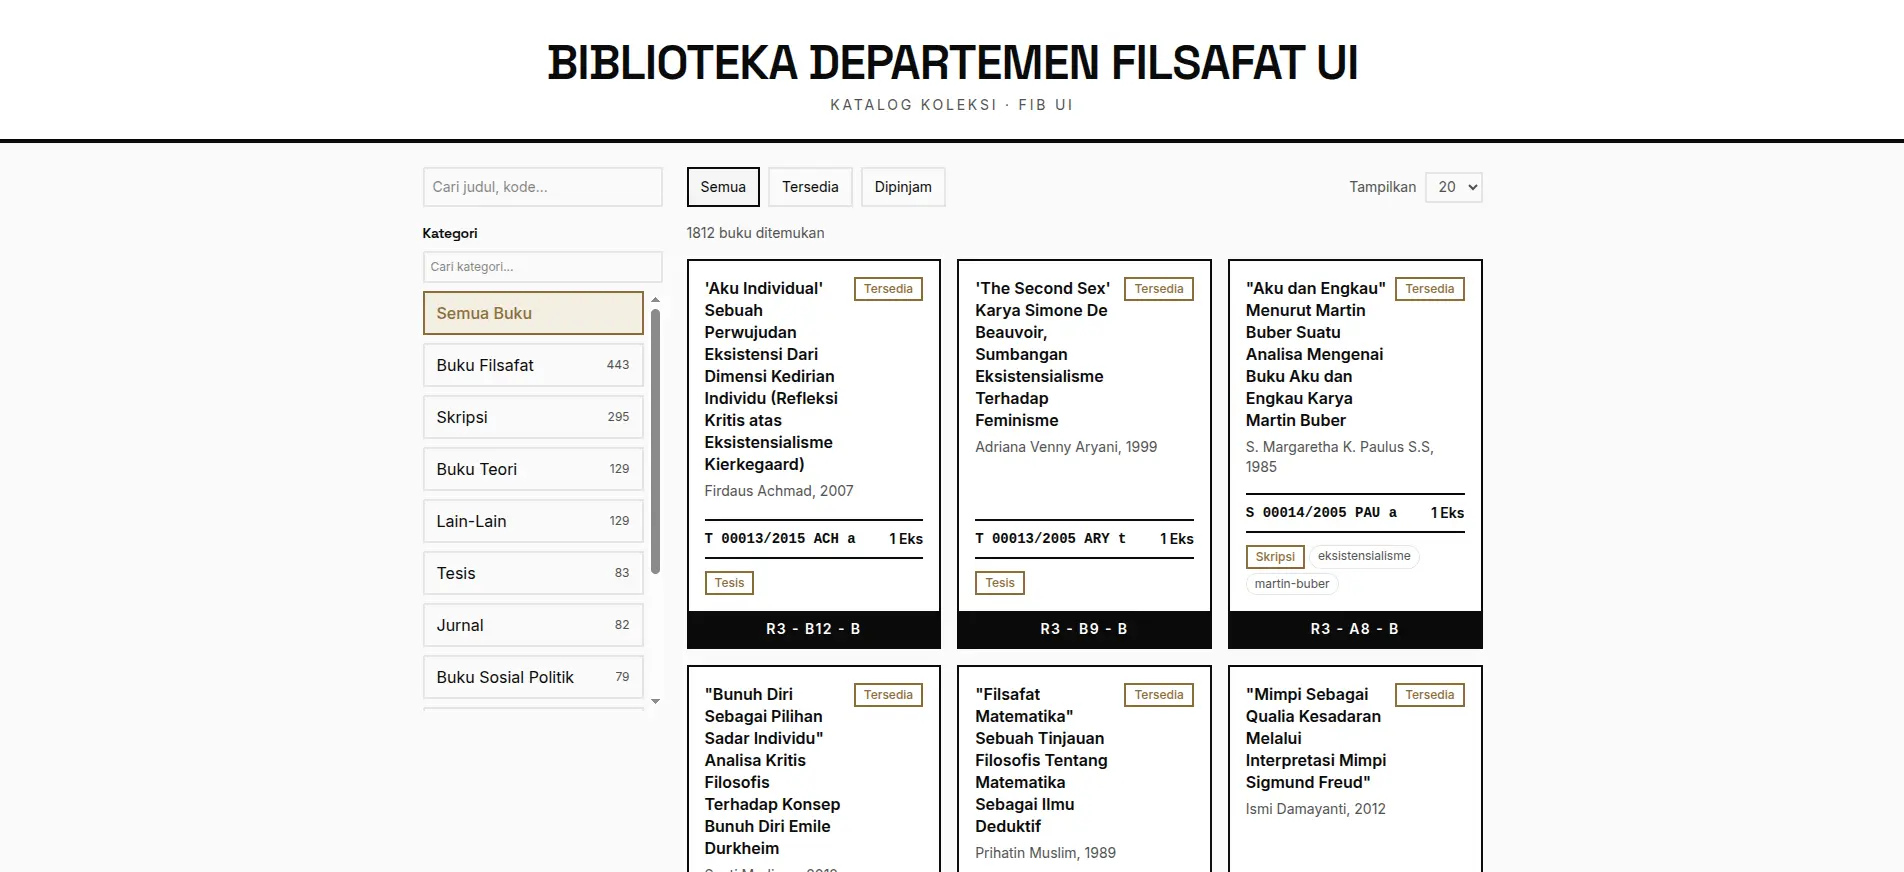Viewport: 1904px width, 872px height.
Task: Open the "Aku dan Engkau" book title
Action: 1315,354
